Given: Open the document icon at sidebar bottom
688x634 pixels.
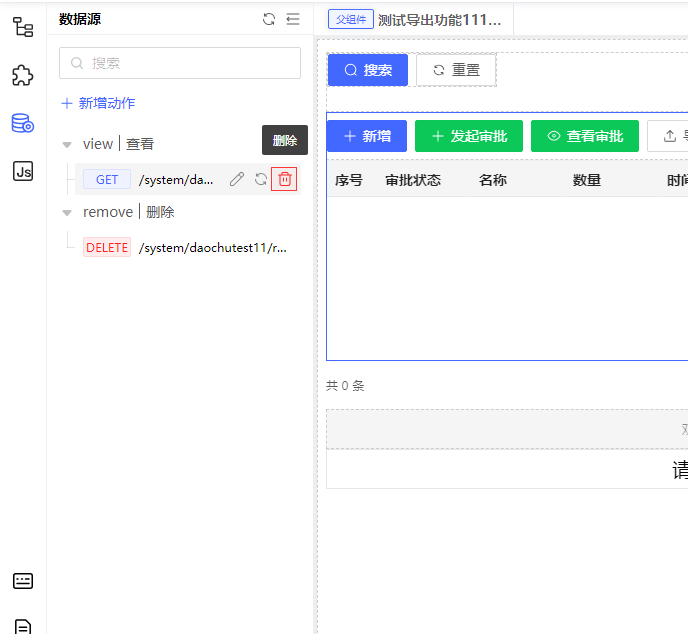Looking at the screenshot, I should 23,627.
